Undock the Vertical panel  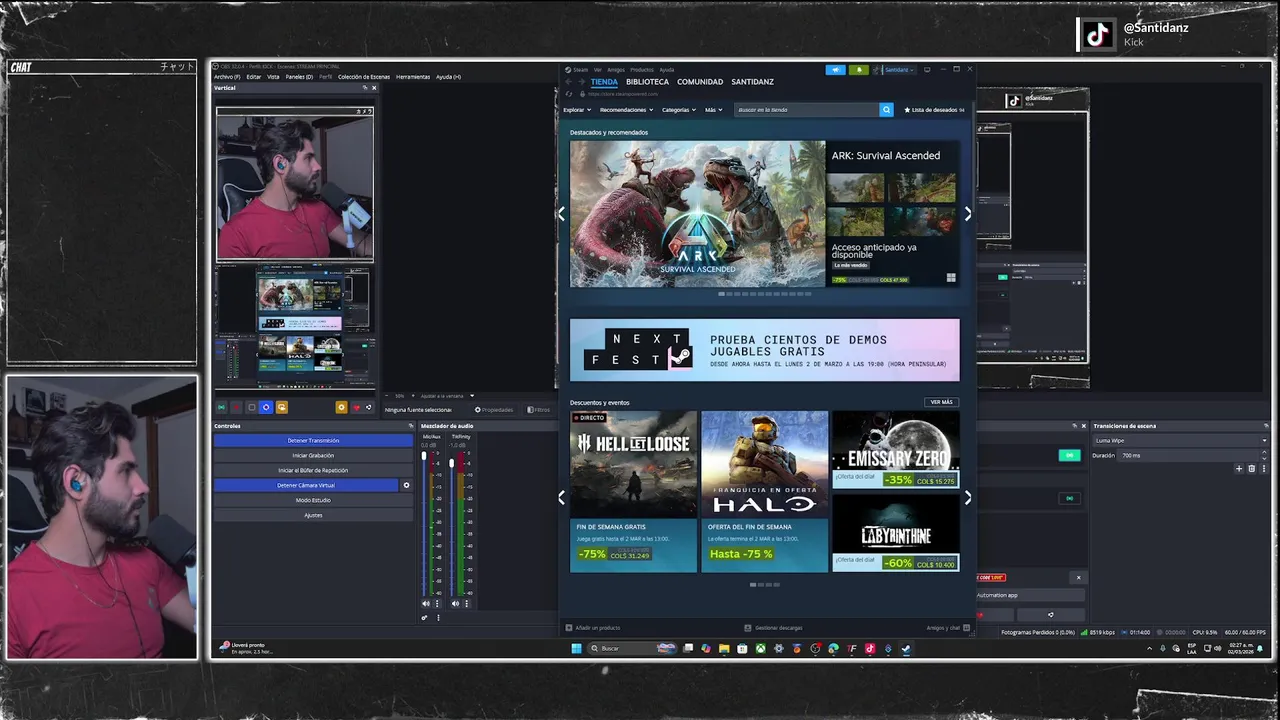(x=364, y=88)
